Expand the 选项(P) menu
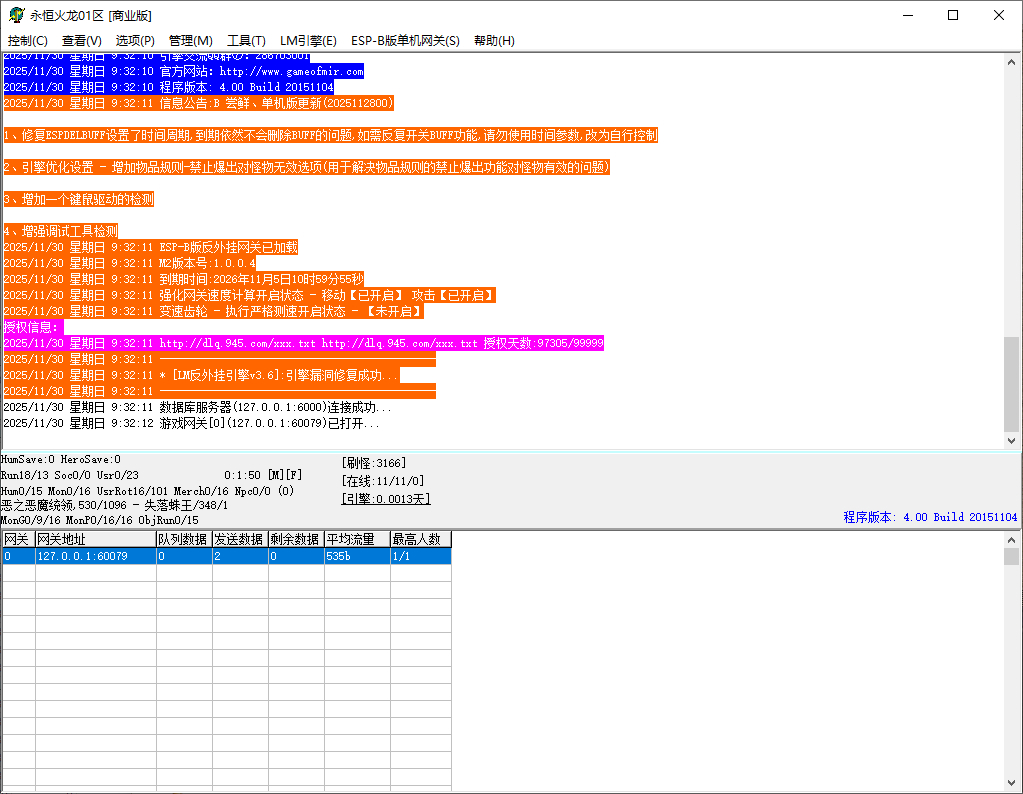 [x=135, y=40]
